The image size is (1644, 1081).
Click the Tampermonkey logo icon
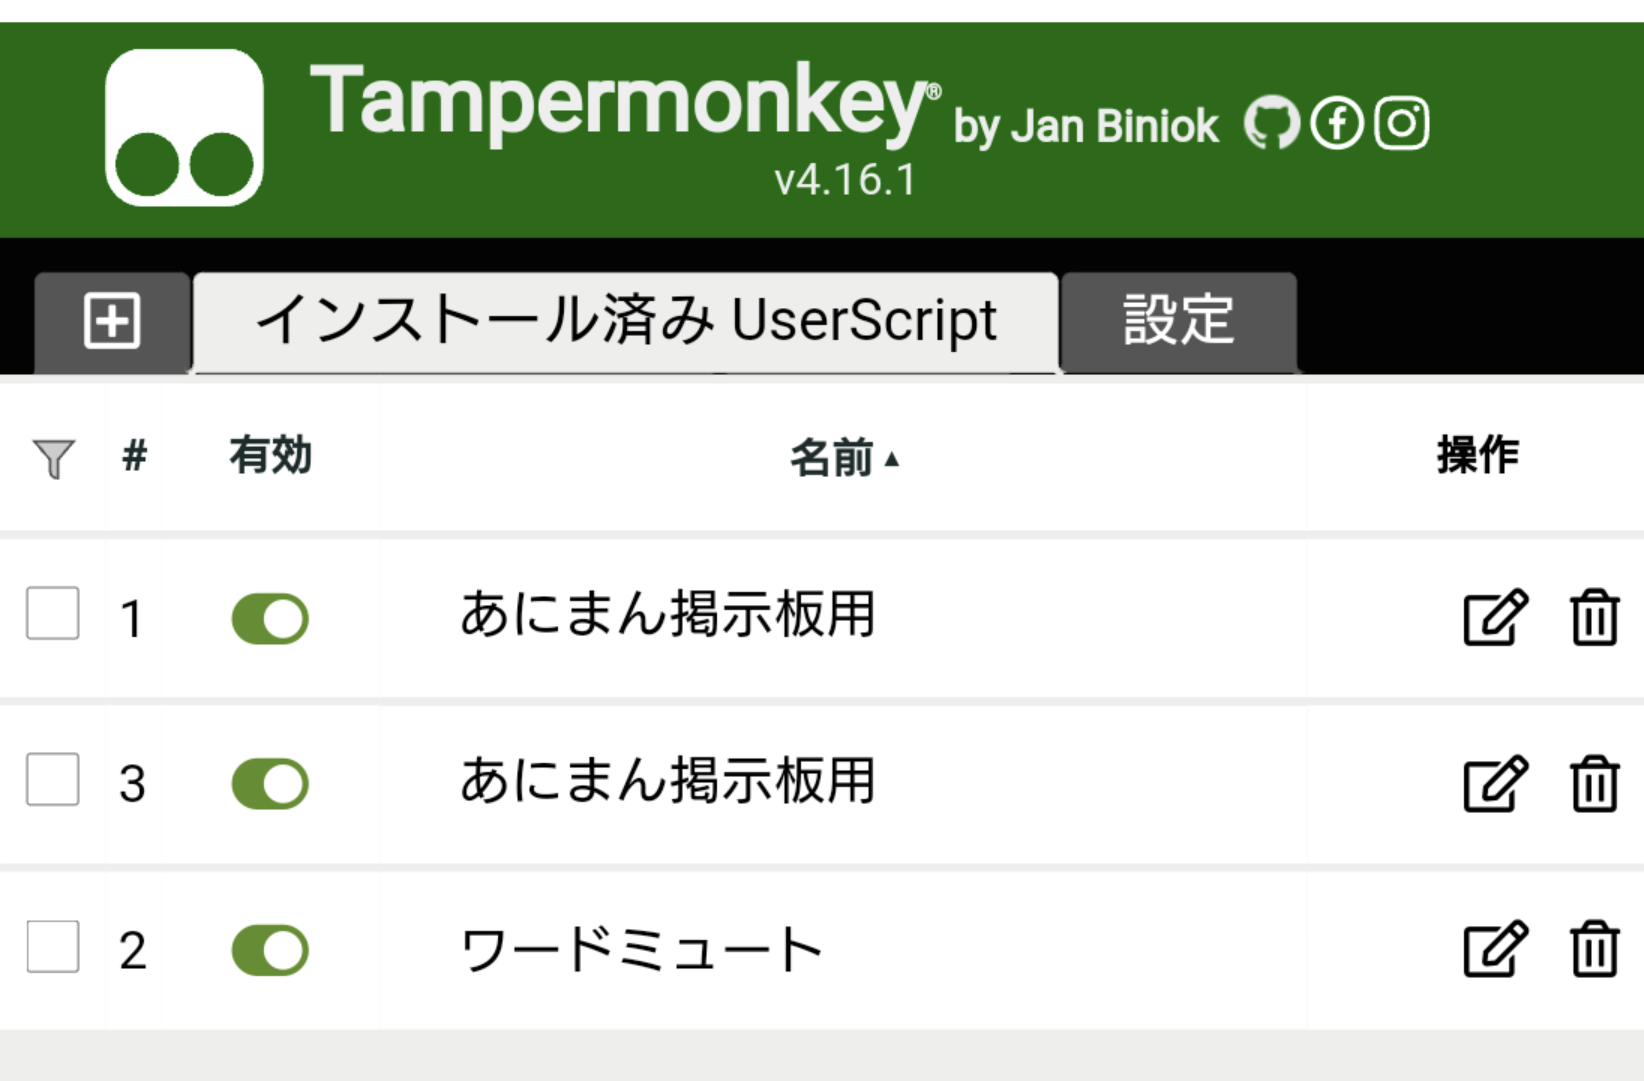tap(184, 128)
